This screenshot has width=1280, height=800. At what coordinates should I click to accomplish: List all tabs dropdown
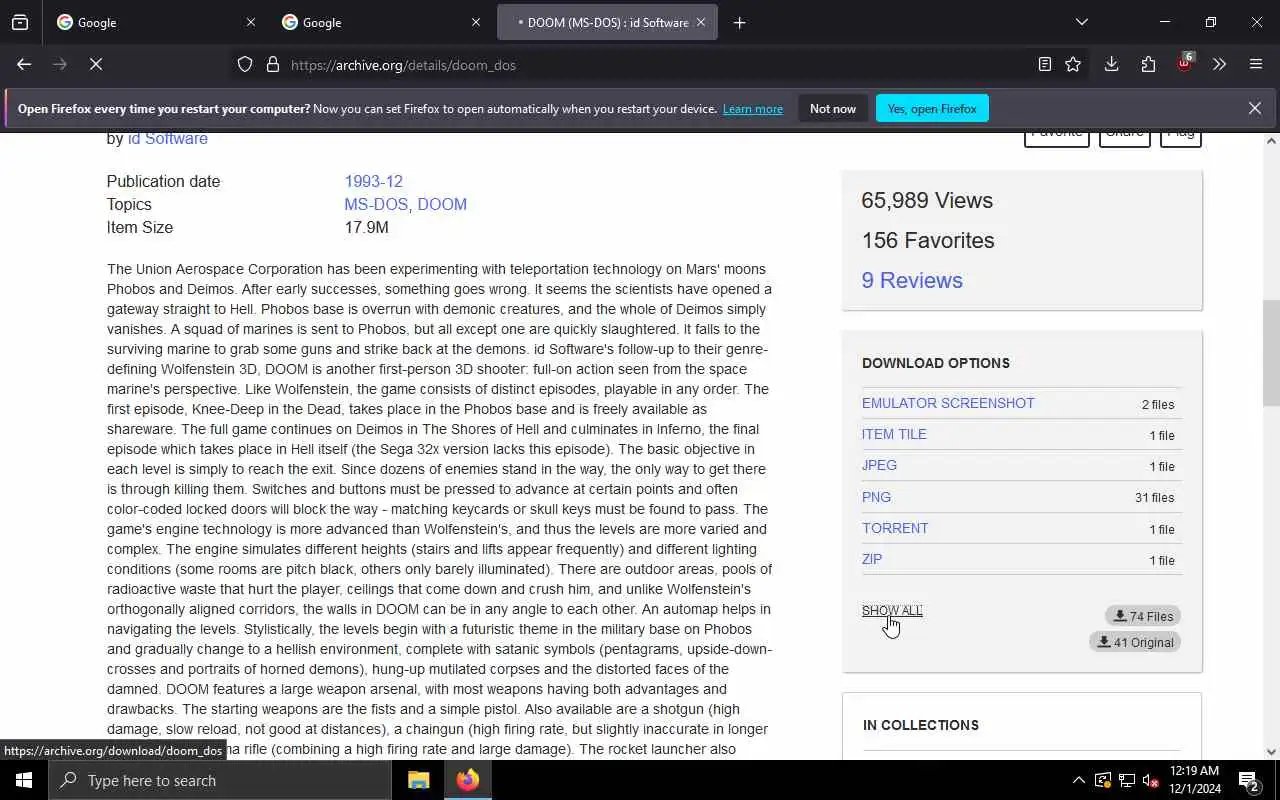pos(1081,22)
